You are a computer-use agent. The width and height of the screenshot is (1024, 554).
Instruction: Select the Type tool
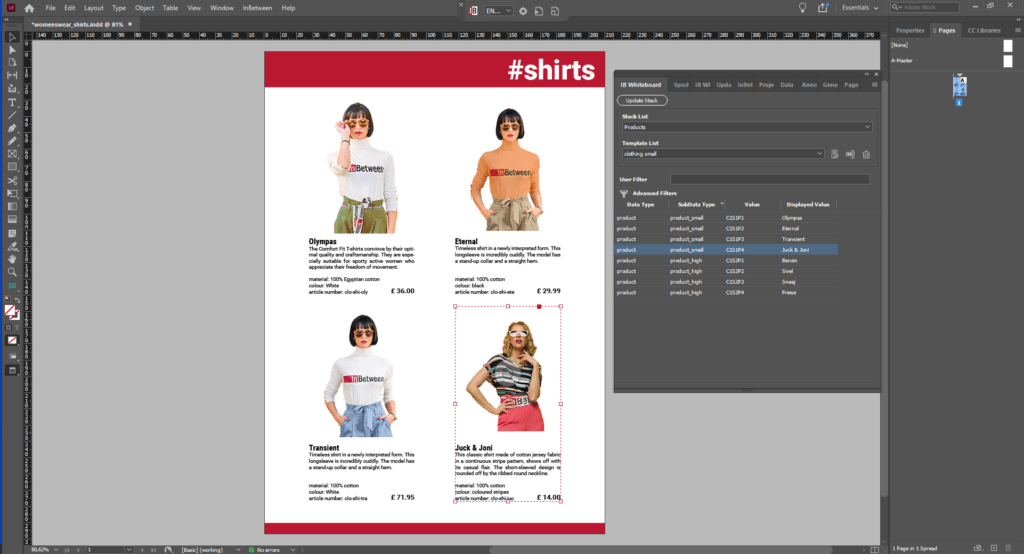[x=12, y=102]
